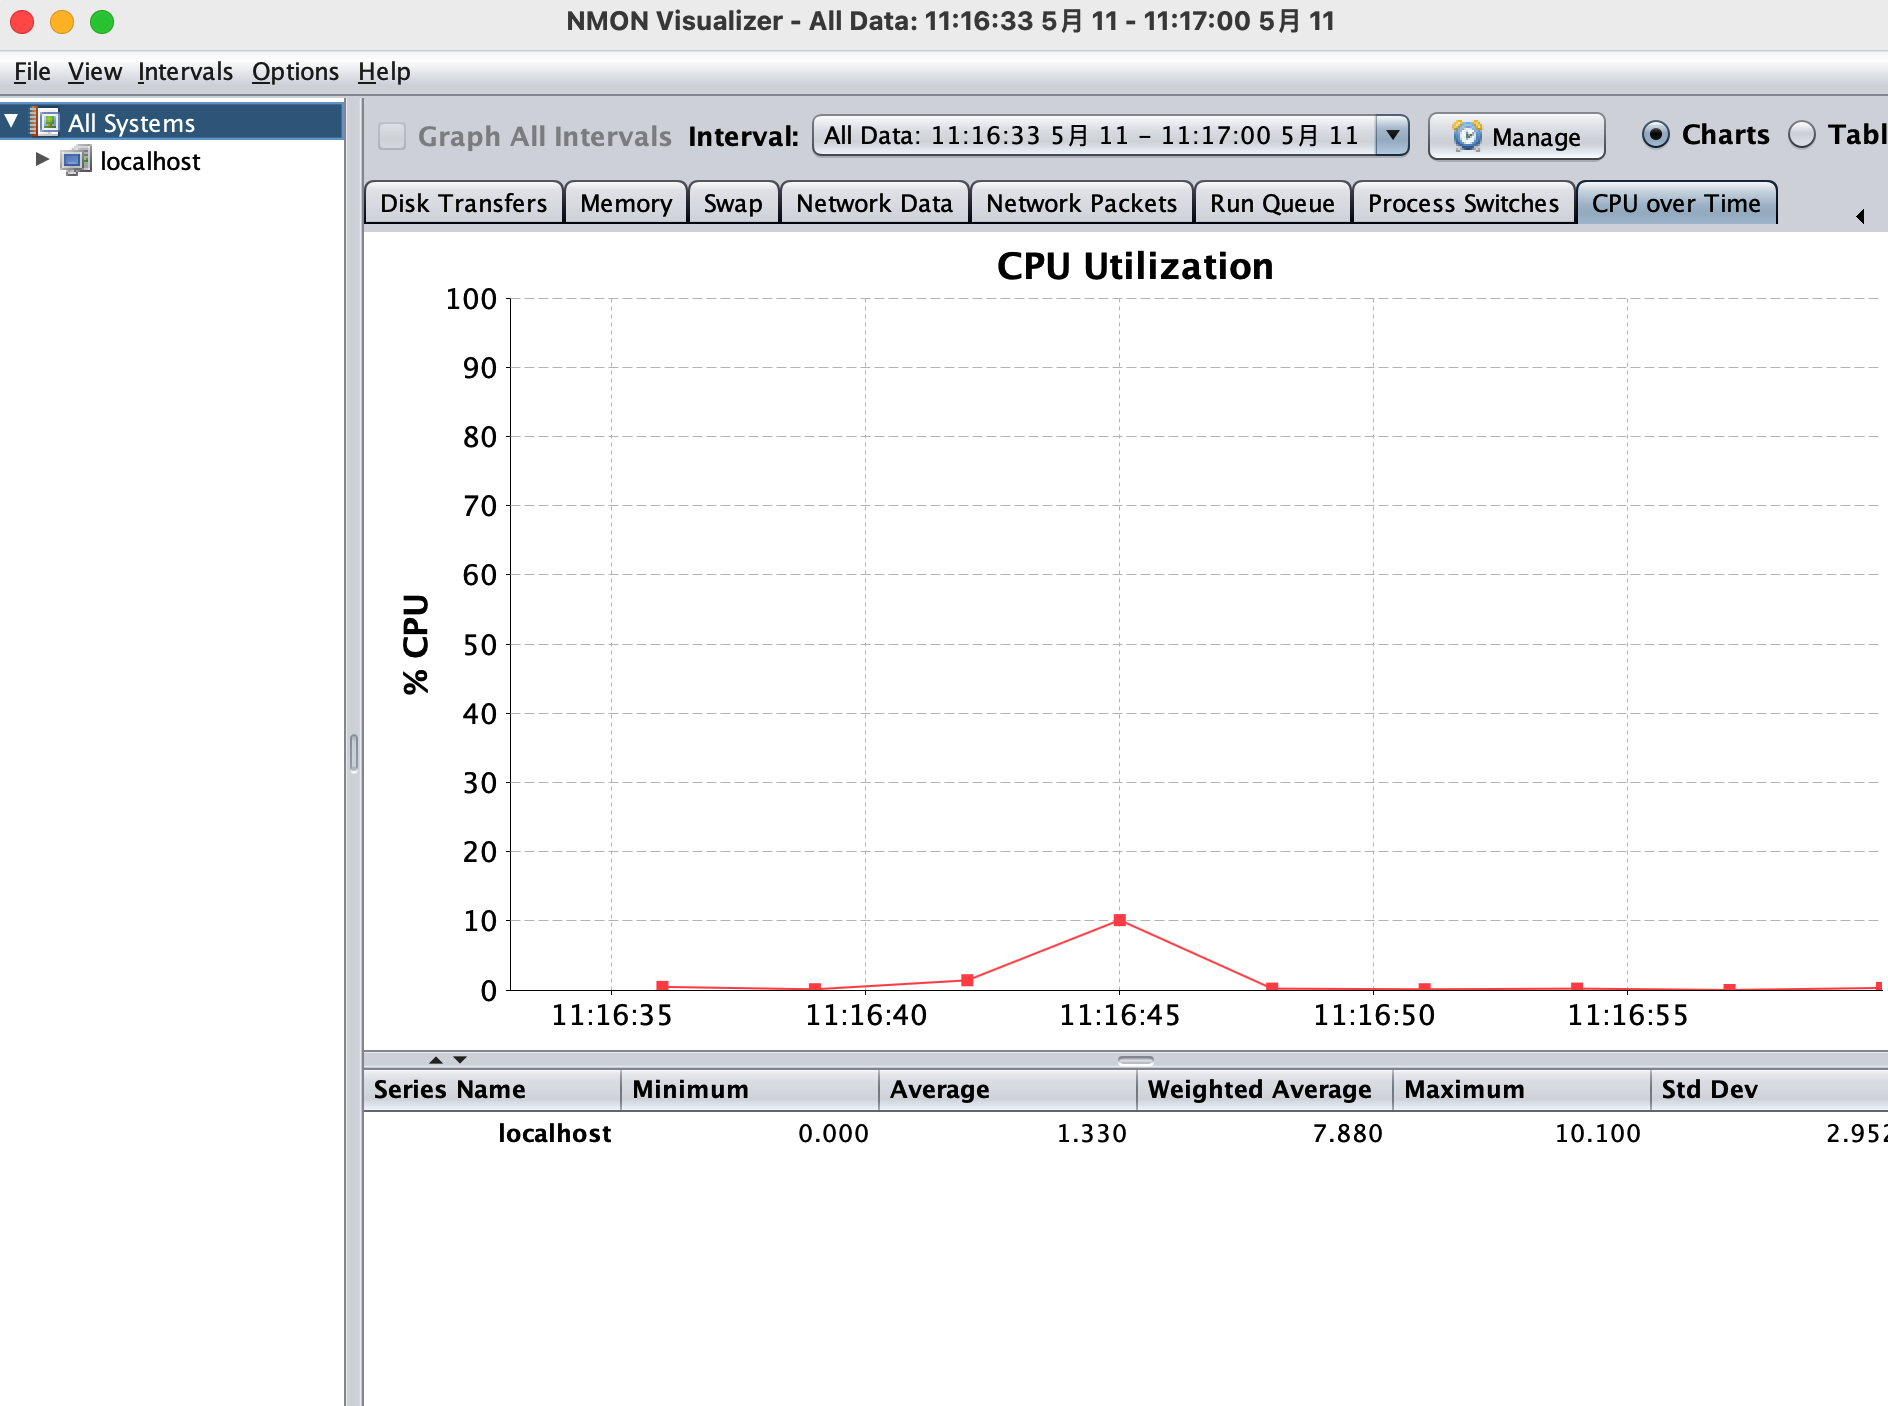Viewport: 1888px width, 1406px height.
Task: Select the Run Queue tab
Action: (x=1272, y=202)
